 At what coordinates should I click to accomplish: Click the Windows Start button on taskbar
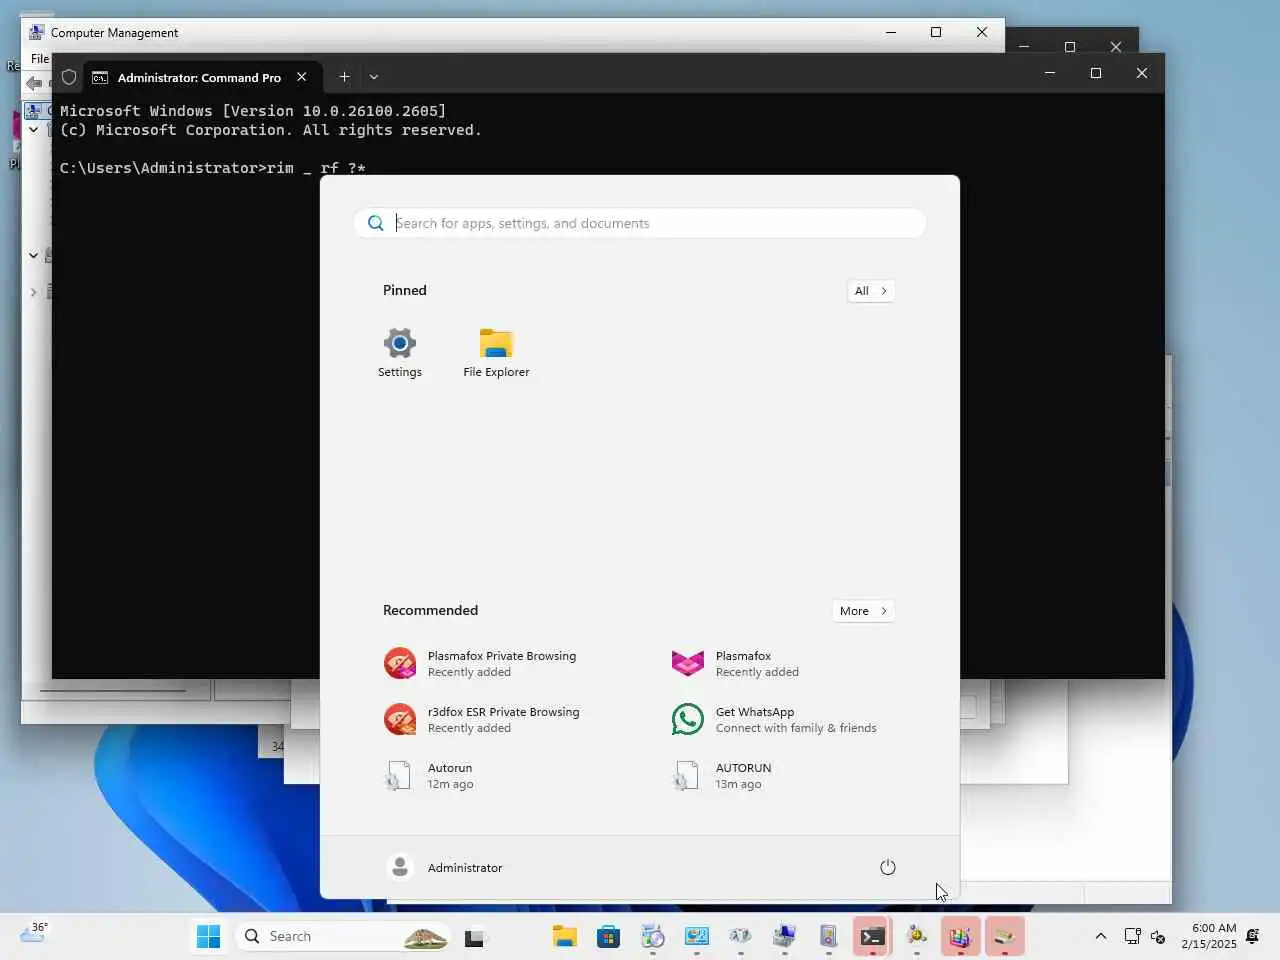208,936
